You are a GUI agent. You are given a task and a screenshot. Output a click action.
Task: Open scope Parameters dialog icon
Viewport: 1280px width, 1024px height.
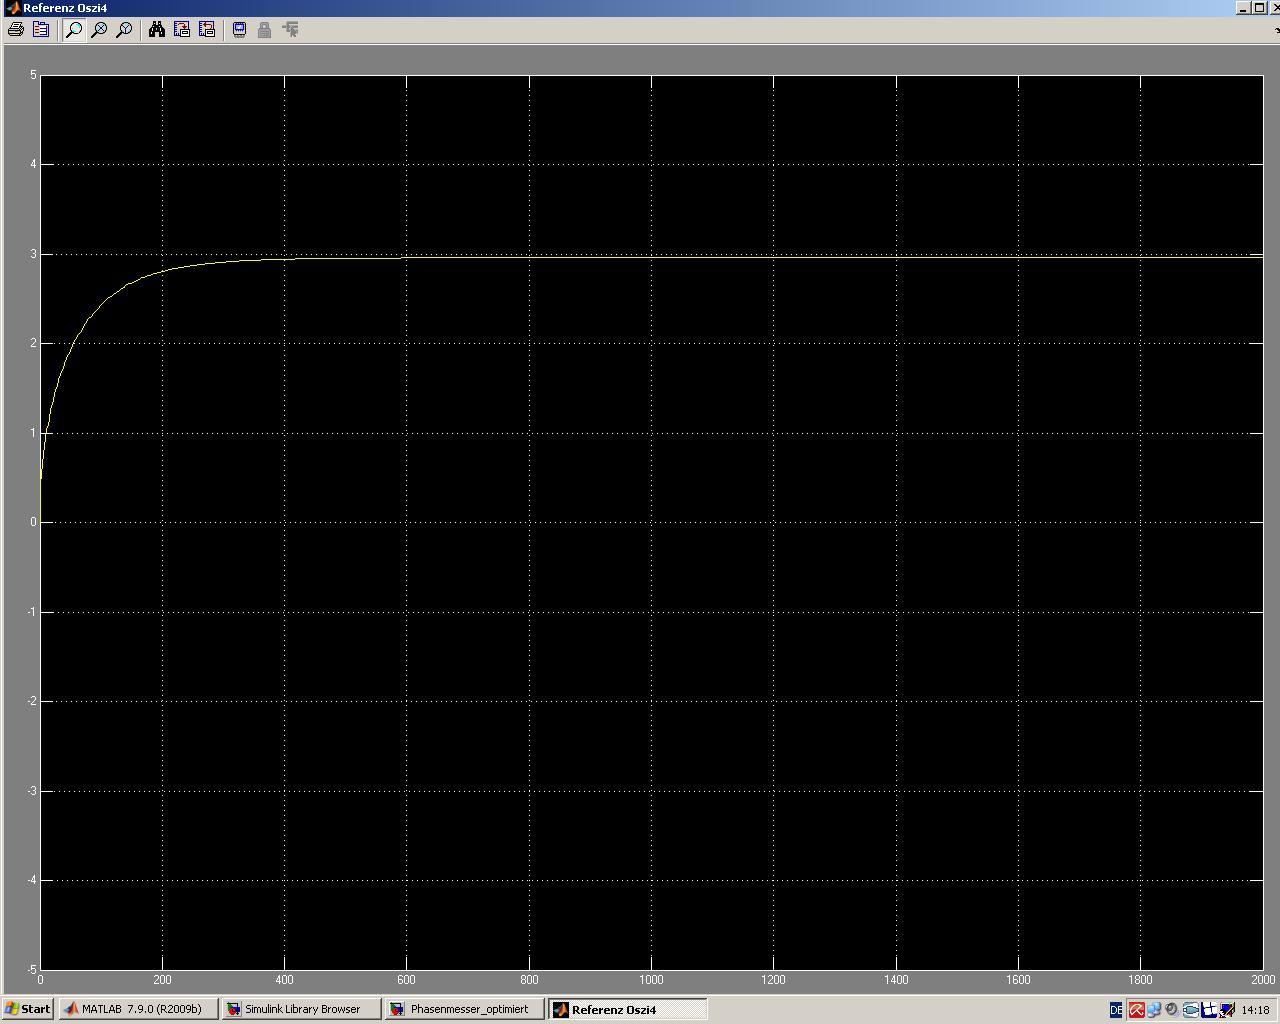(x=41, y=30)
